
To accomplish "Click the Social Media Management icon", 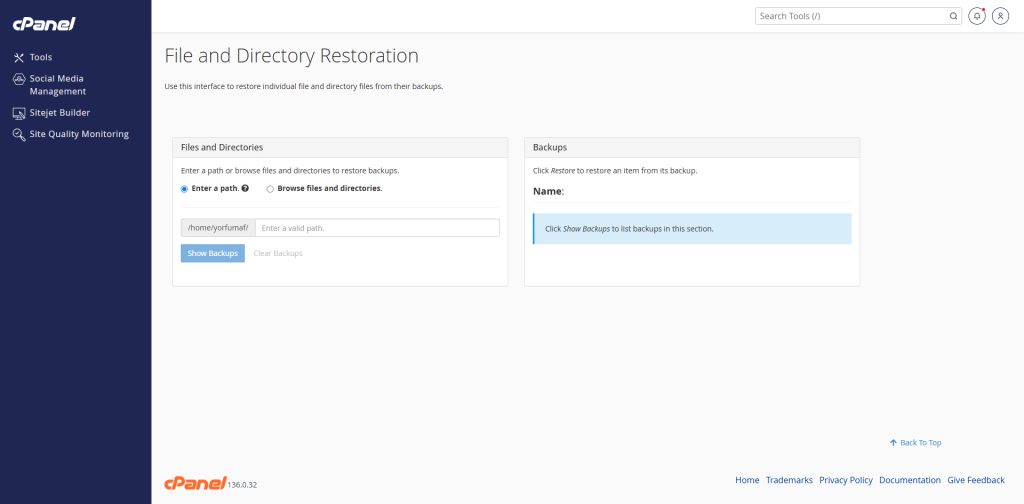I will (19, 79).
